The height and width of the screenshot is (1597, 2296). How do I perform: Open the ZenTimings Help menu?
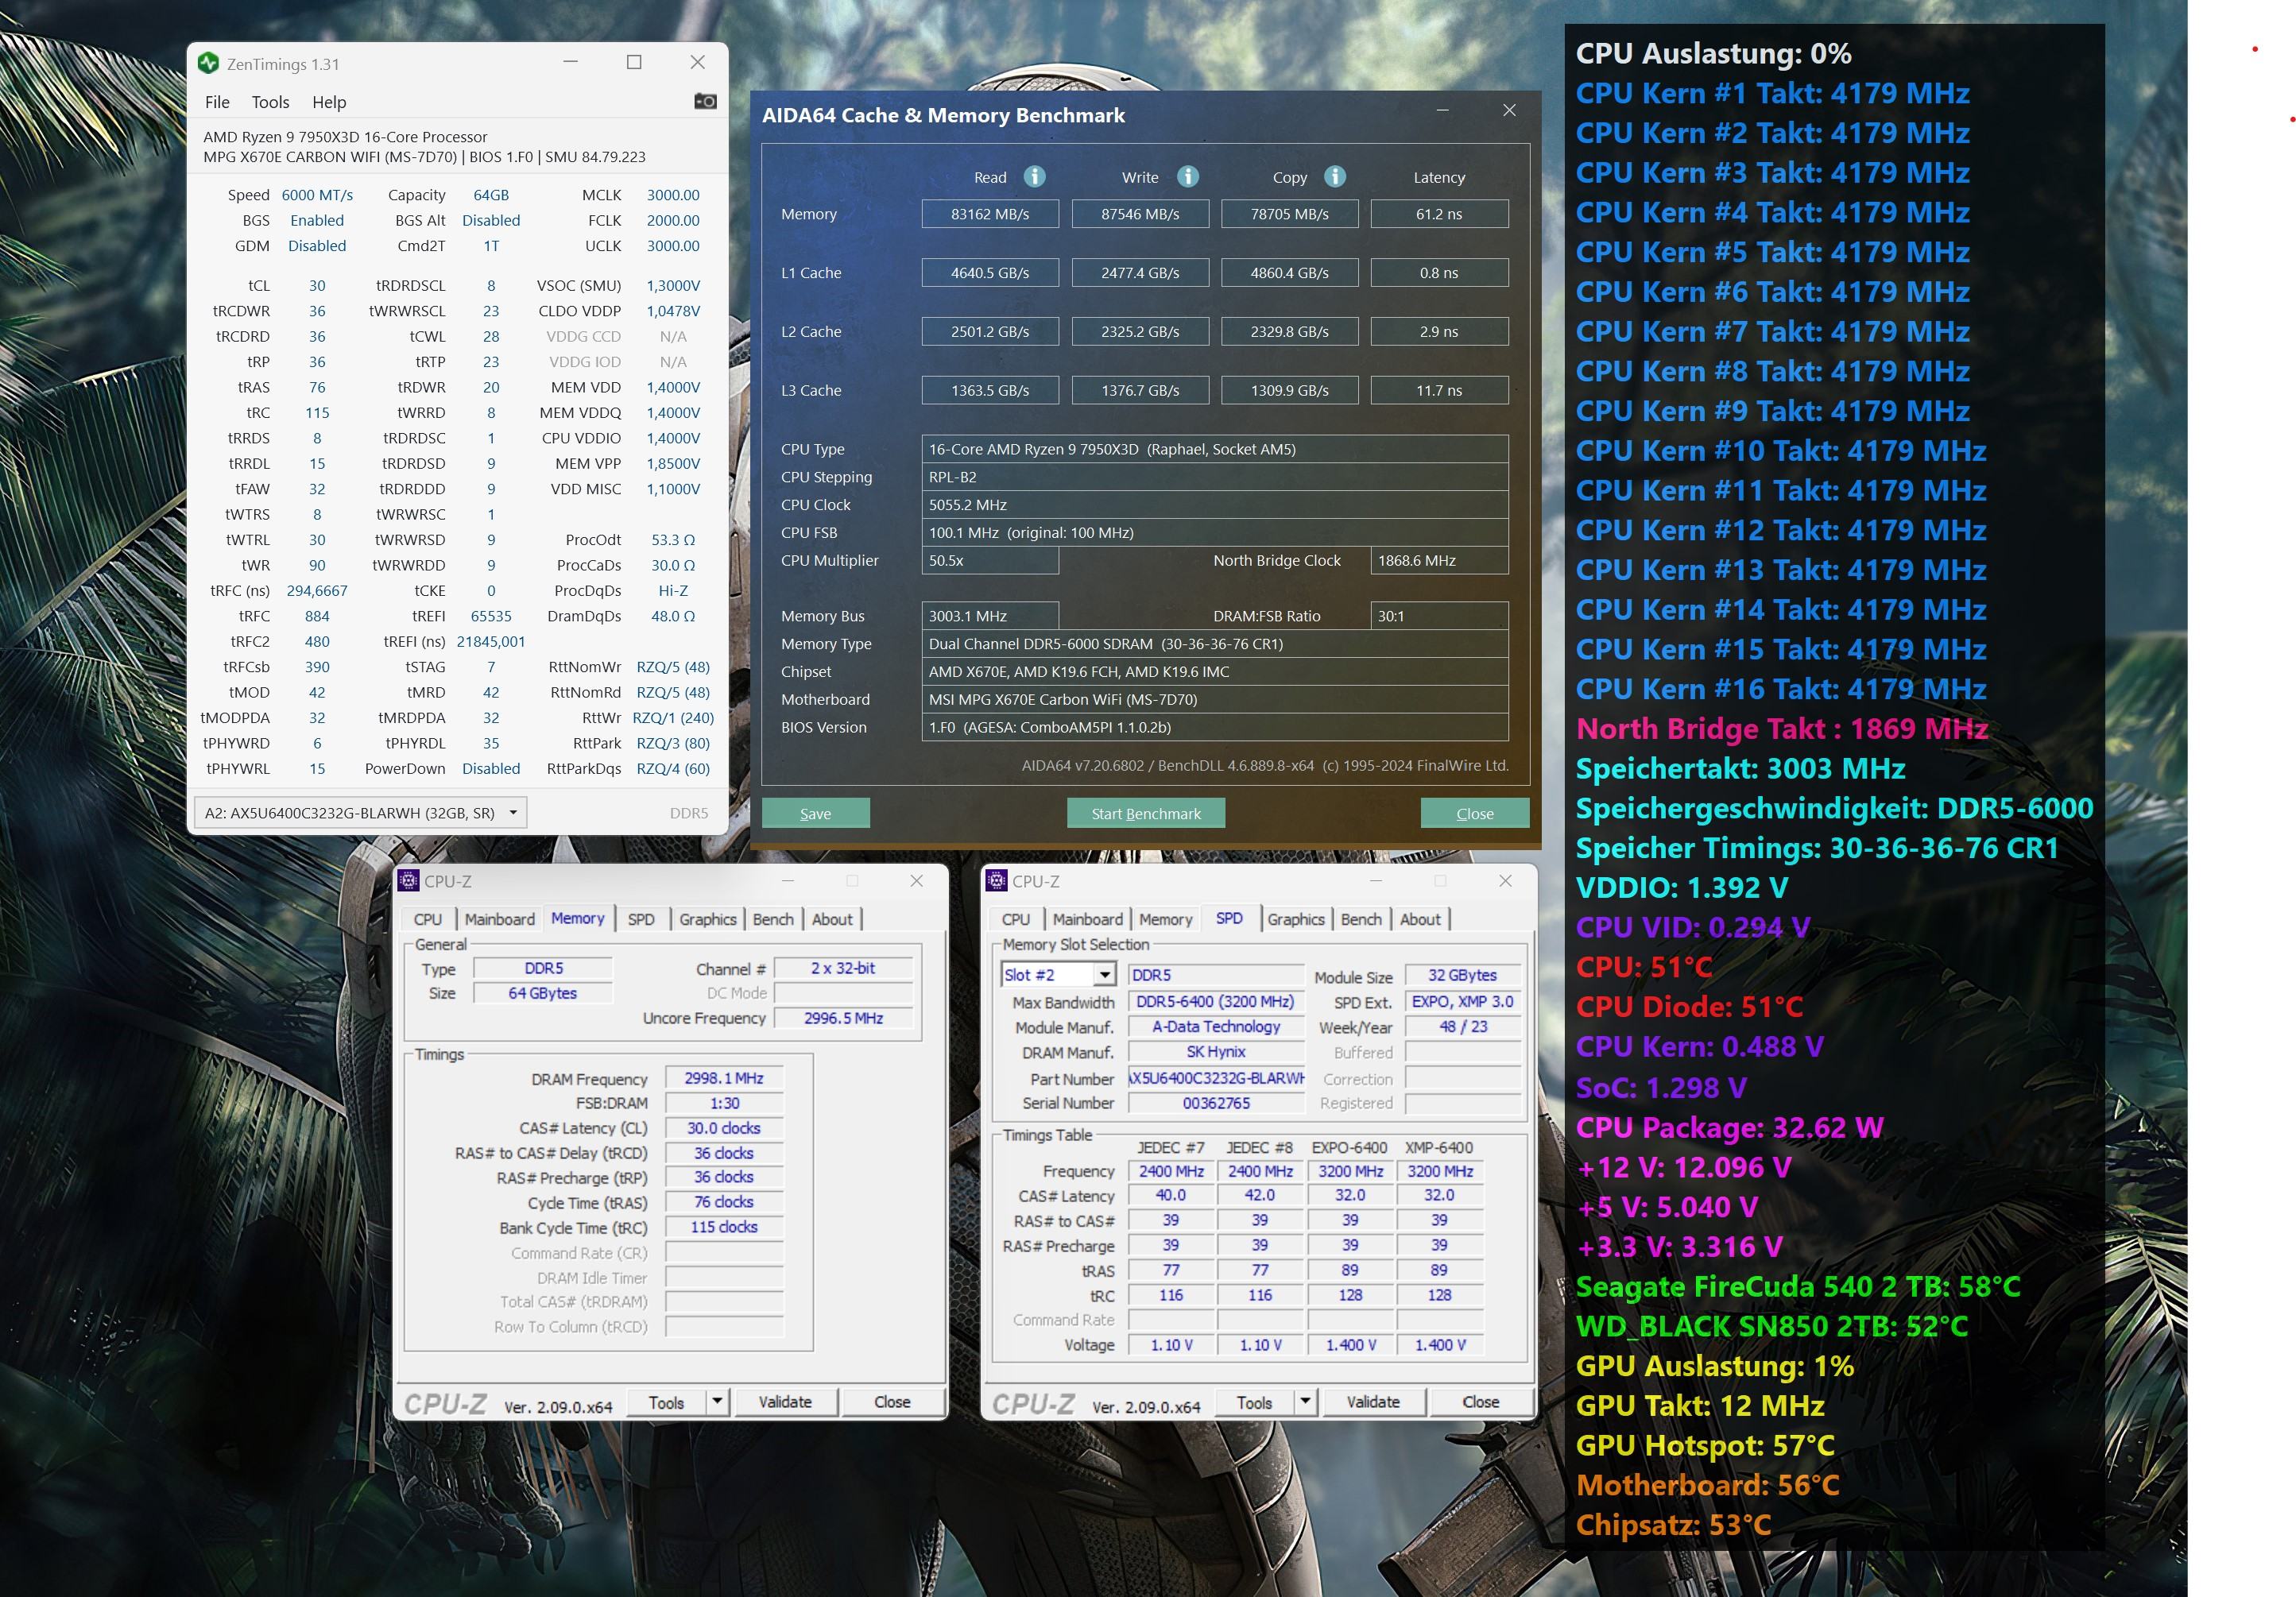click(329, 102)
